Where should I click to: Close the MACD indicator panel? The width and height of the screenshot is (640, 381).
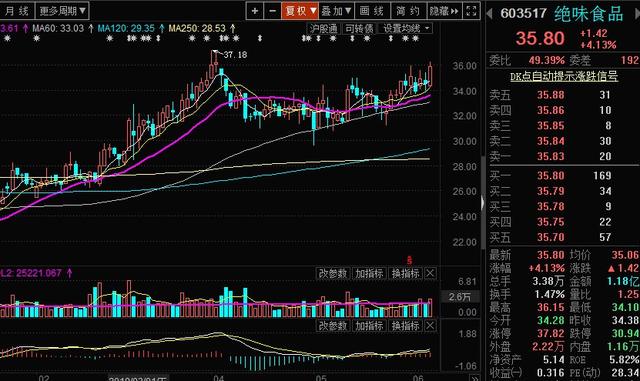tap(430, 325)
